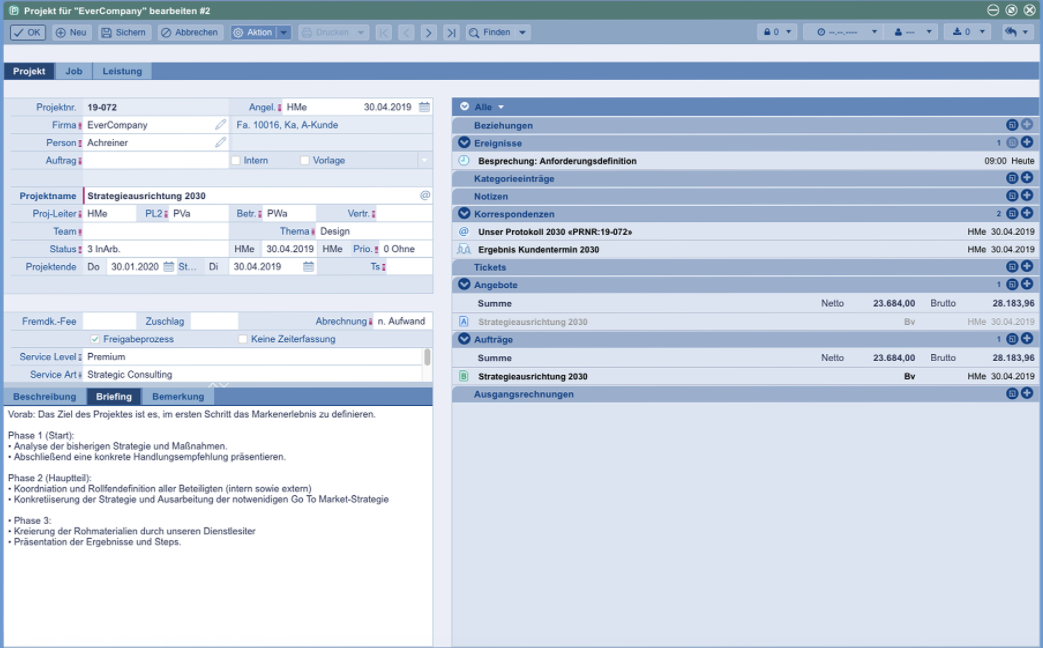
Task: Enable the Vorlage checkbox
Action: 305,159
